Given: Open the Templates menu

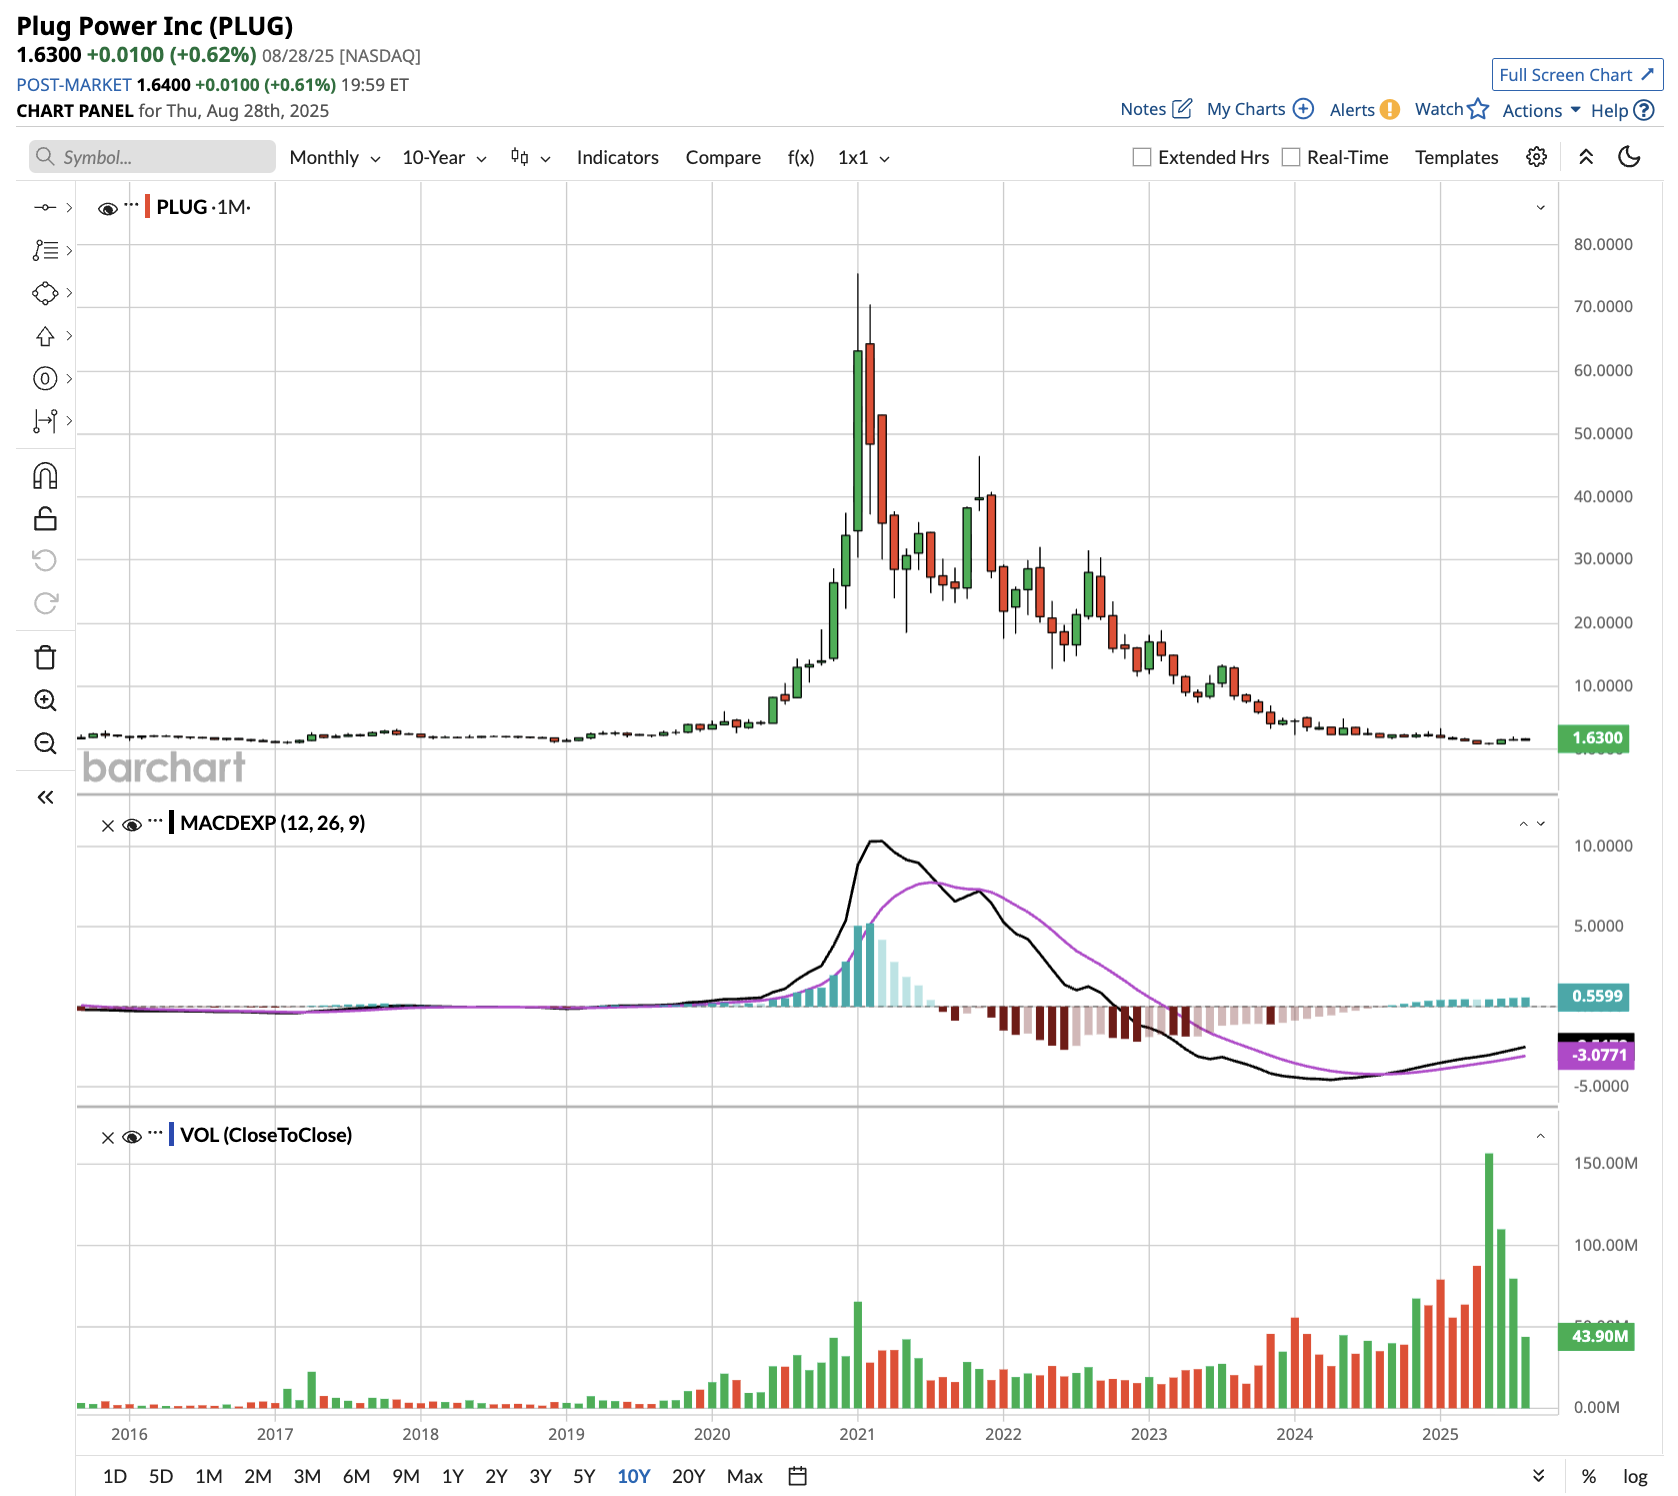Looking at the screenshot, I should click(x=1456, y=157).
